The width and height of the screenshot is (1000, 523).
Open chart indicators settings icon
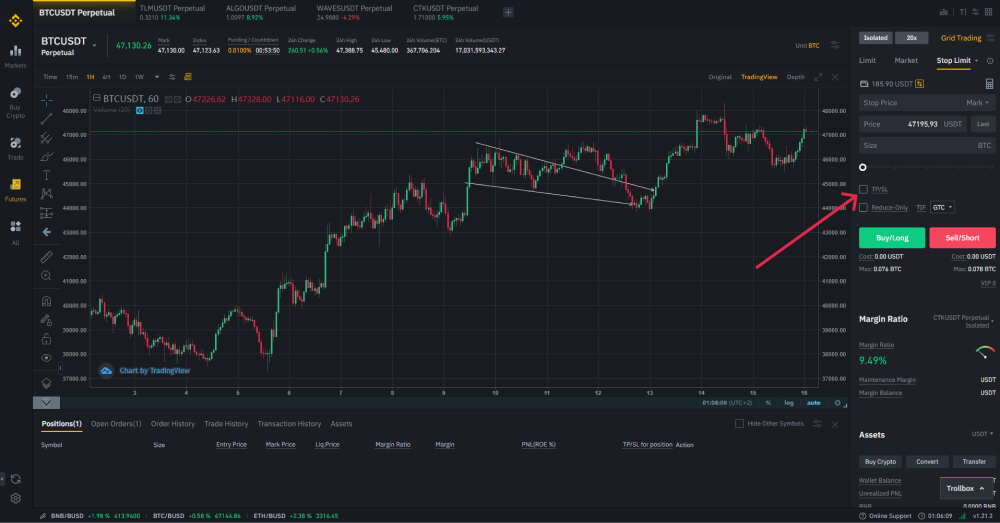coord(172,77)
